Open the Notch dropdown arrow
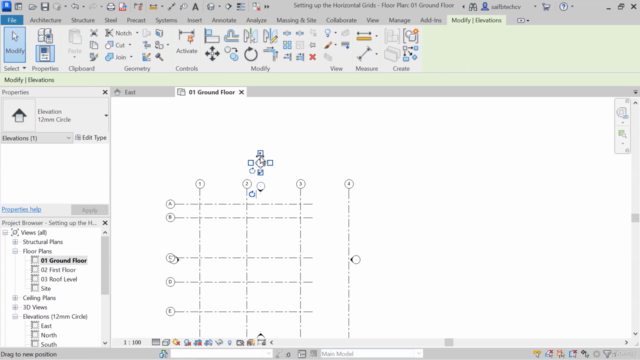 (x=137, y=33)
